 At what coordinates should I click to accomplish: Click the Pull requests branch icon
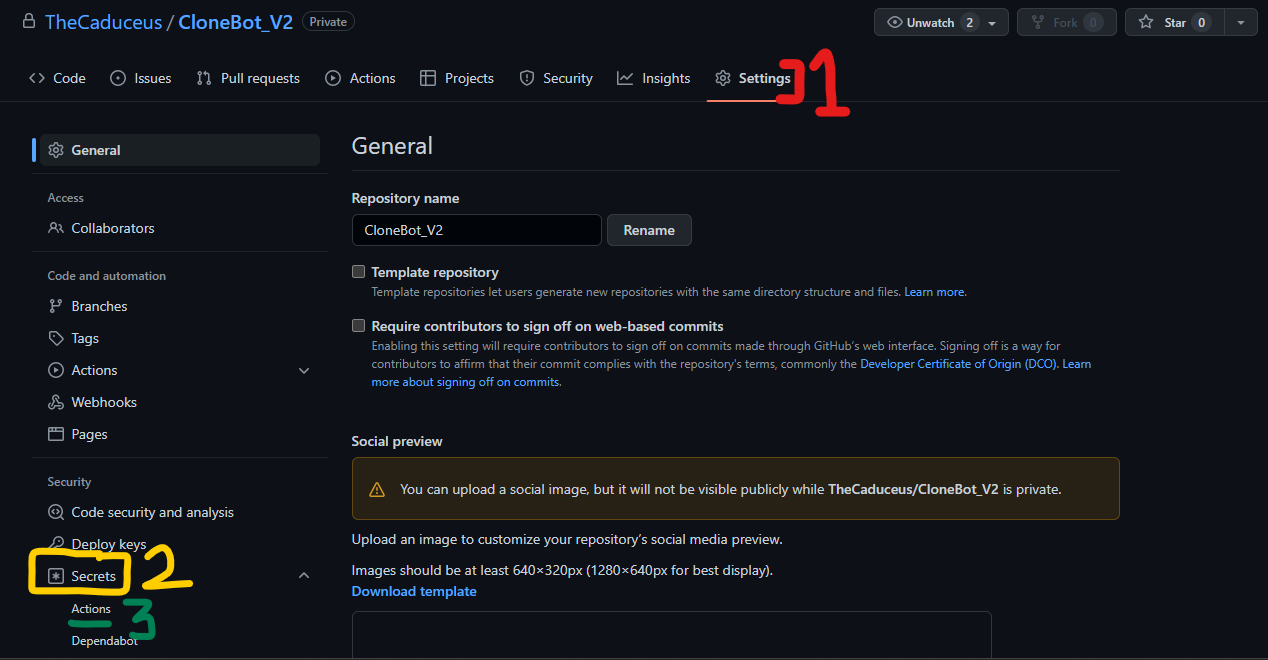204,78
